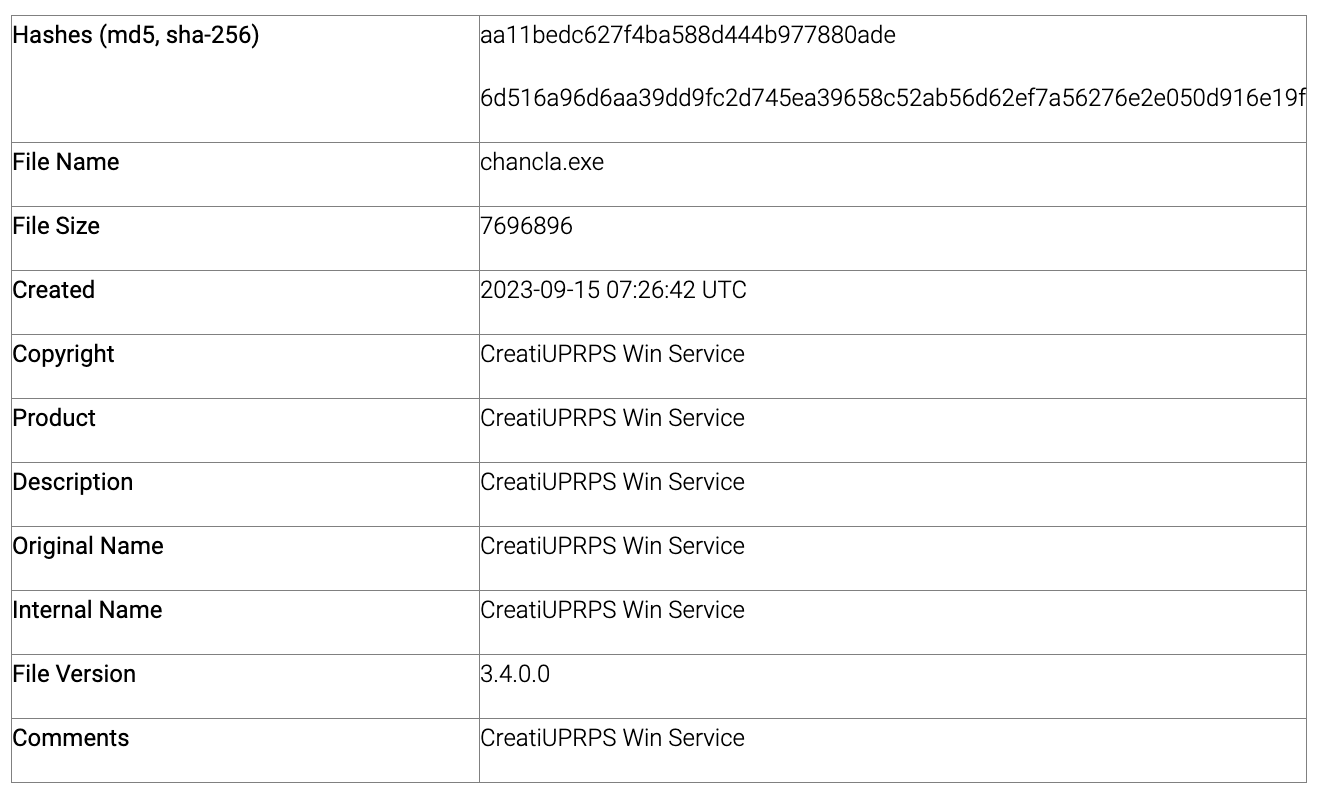1324x800 pixels.
Task: Click the created timestamp 2023-09-15 07:26:42 UTC
Action: click(x=614, y=290)
